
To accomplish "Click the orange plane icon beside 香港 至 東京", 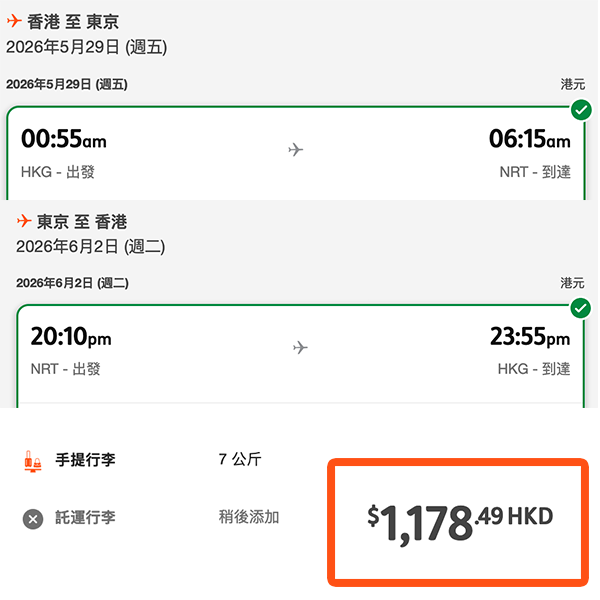I will (x=14, y=21).
